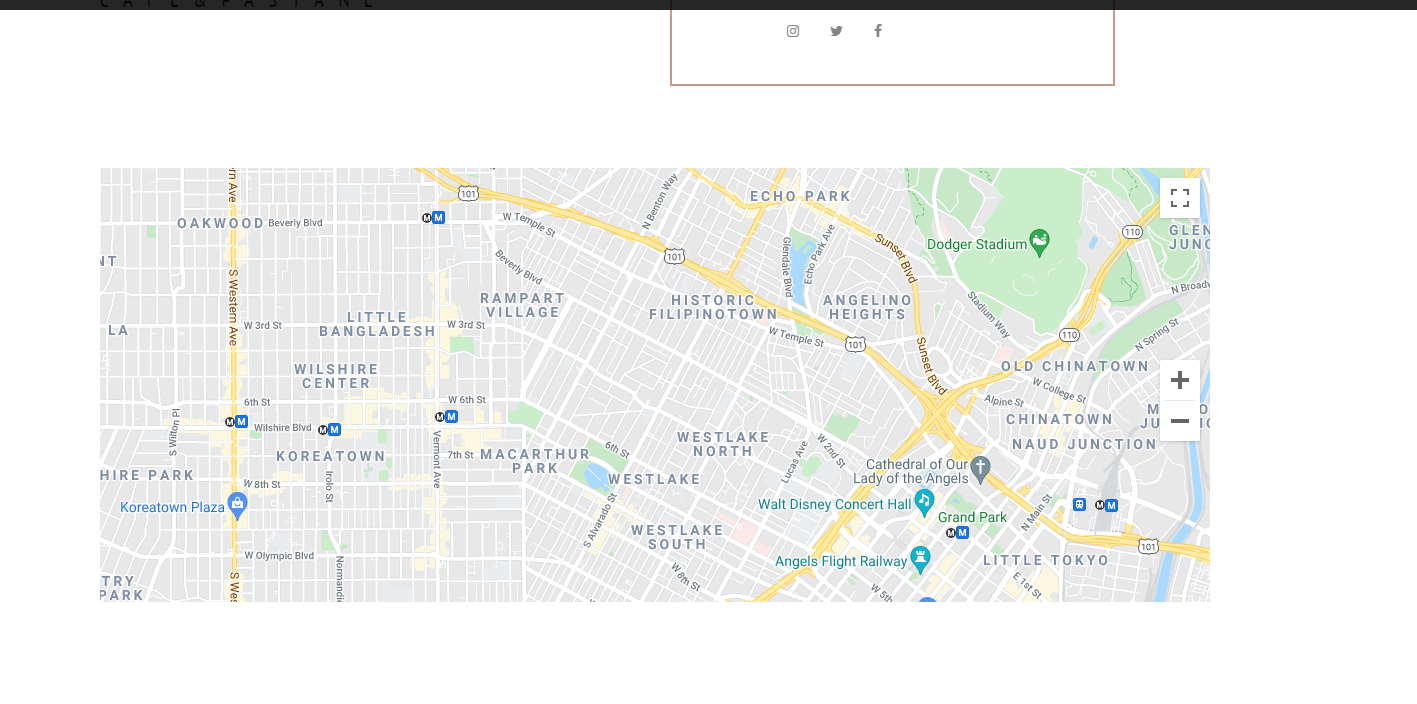Click the Little Tokyo district label

coord(1047,560)
